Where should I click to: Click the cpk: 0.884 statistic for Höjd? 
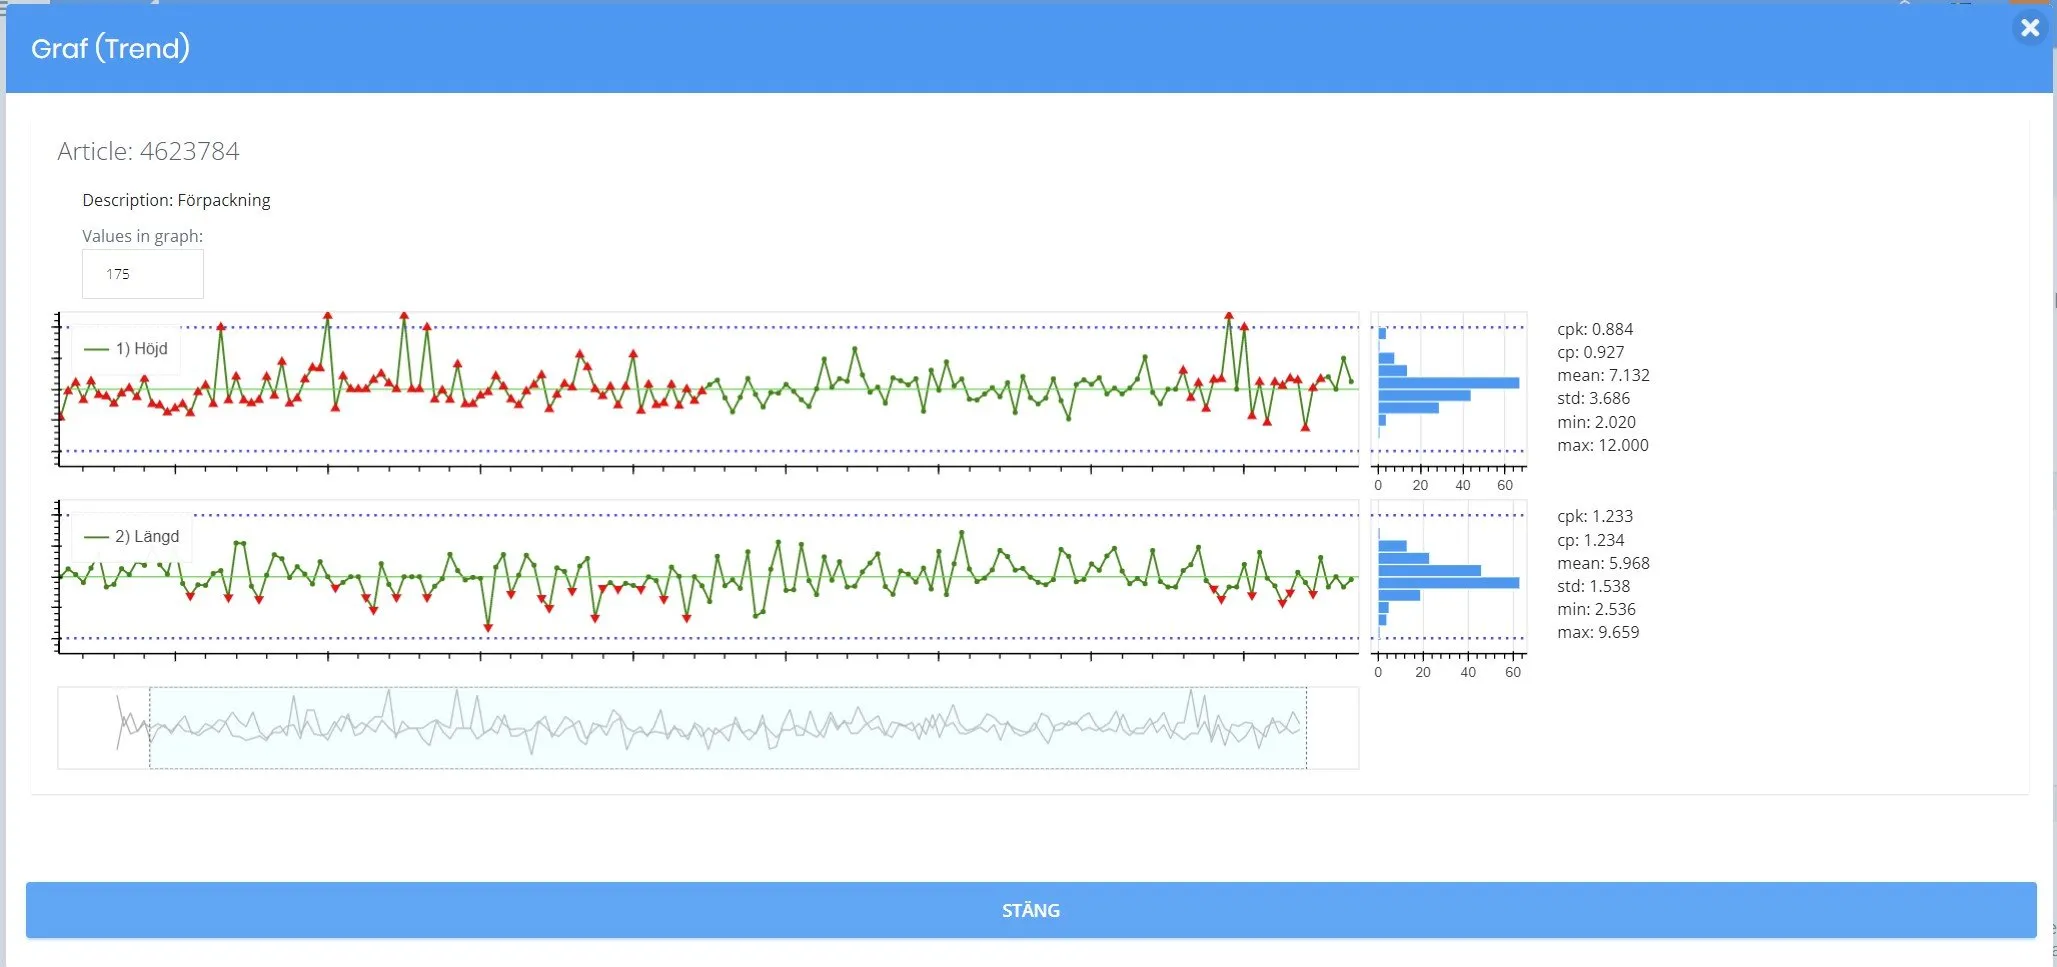(x=1595, y=329)
